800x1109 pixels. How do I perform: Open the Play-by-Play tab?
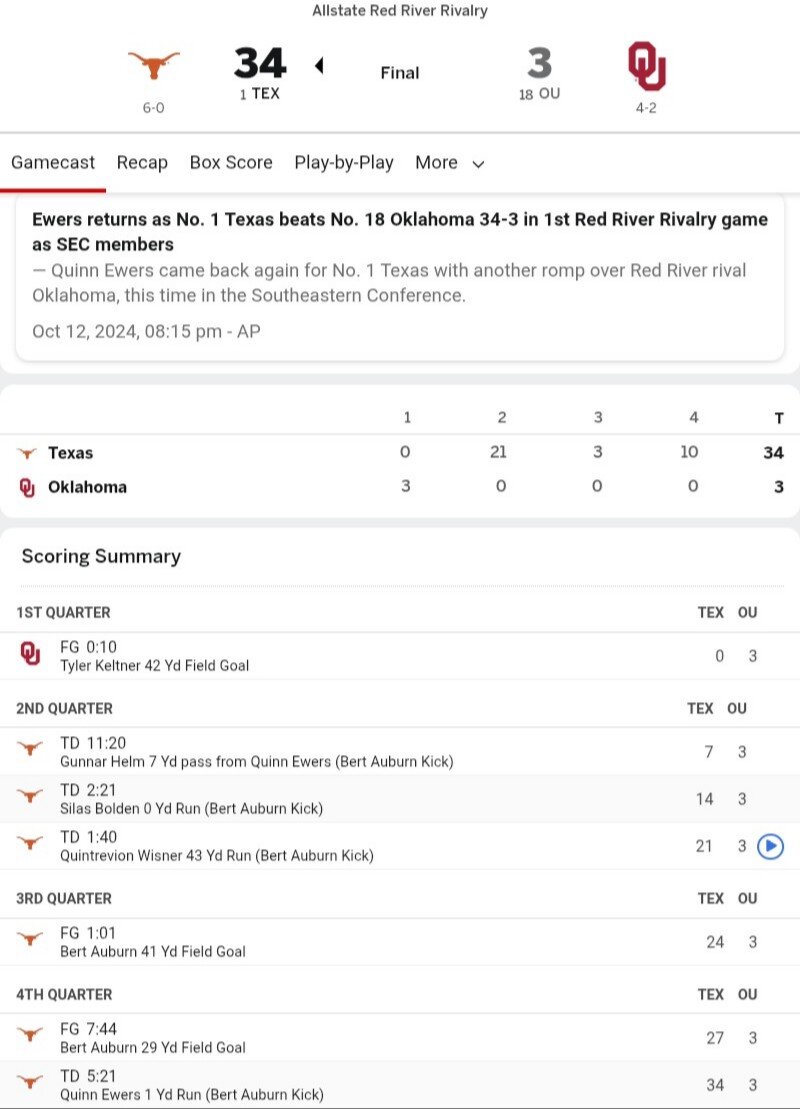point(344,163)
